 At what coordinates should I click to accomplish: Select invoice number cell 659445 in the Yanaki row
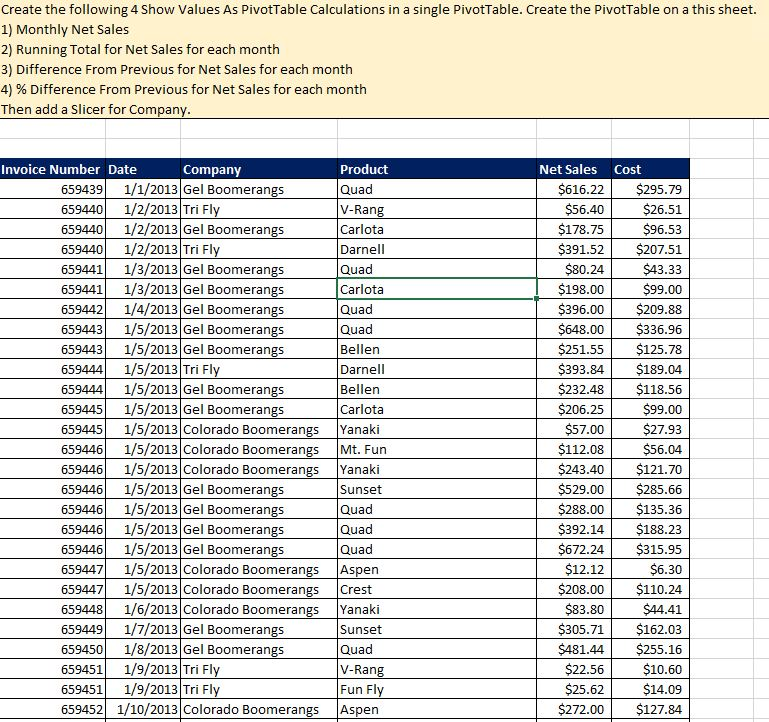point(52,430)
